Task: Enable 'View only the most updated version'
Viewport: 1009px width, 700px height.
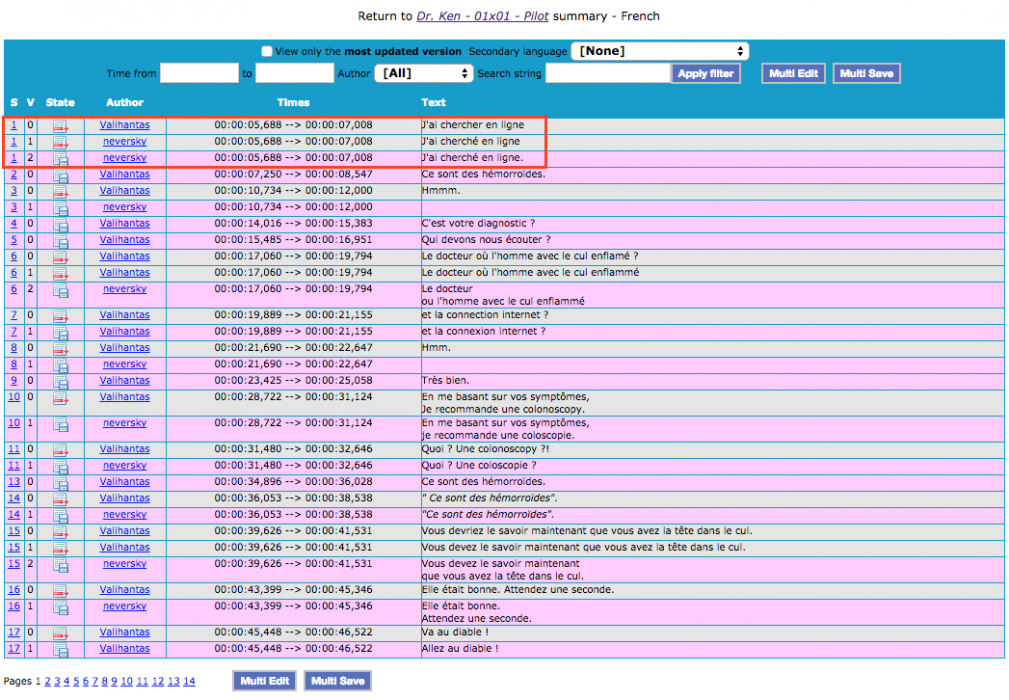Action: click(x=267, y=51)
